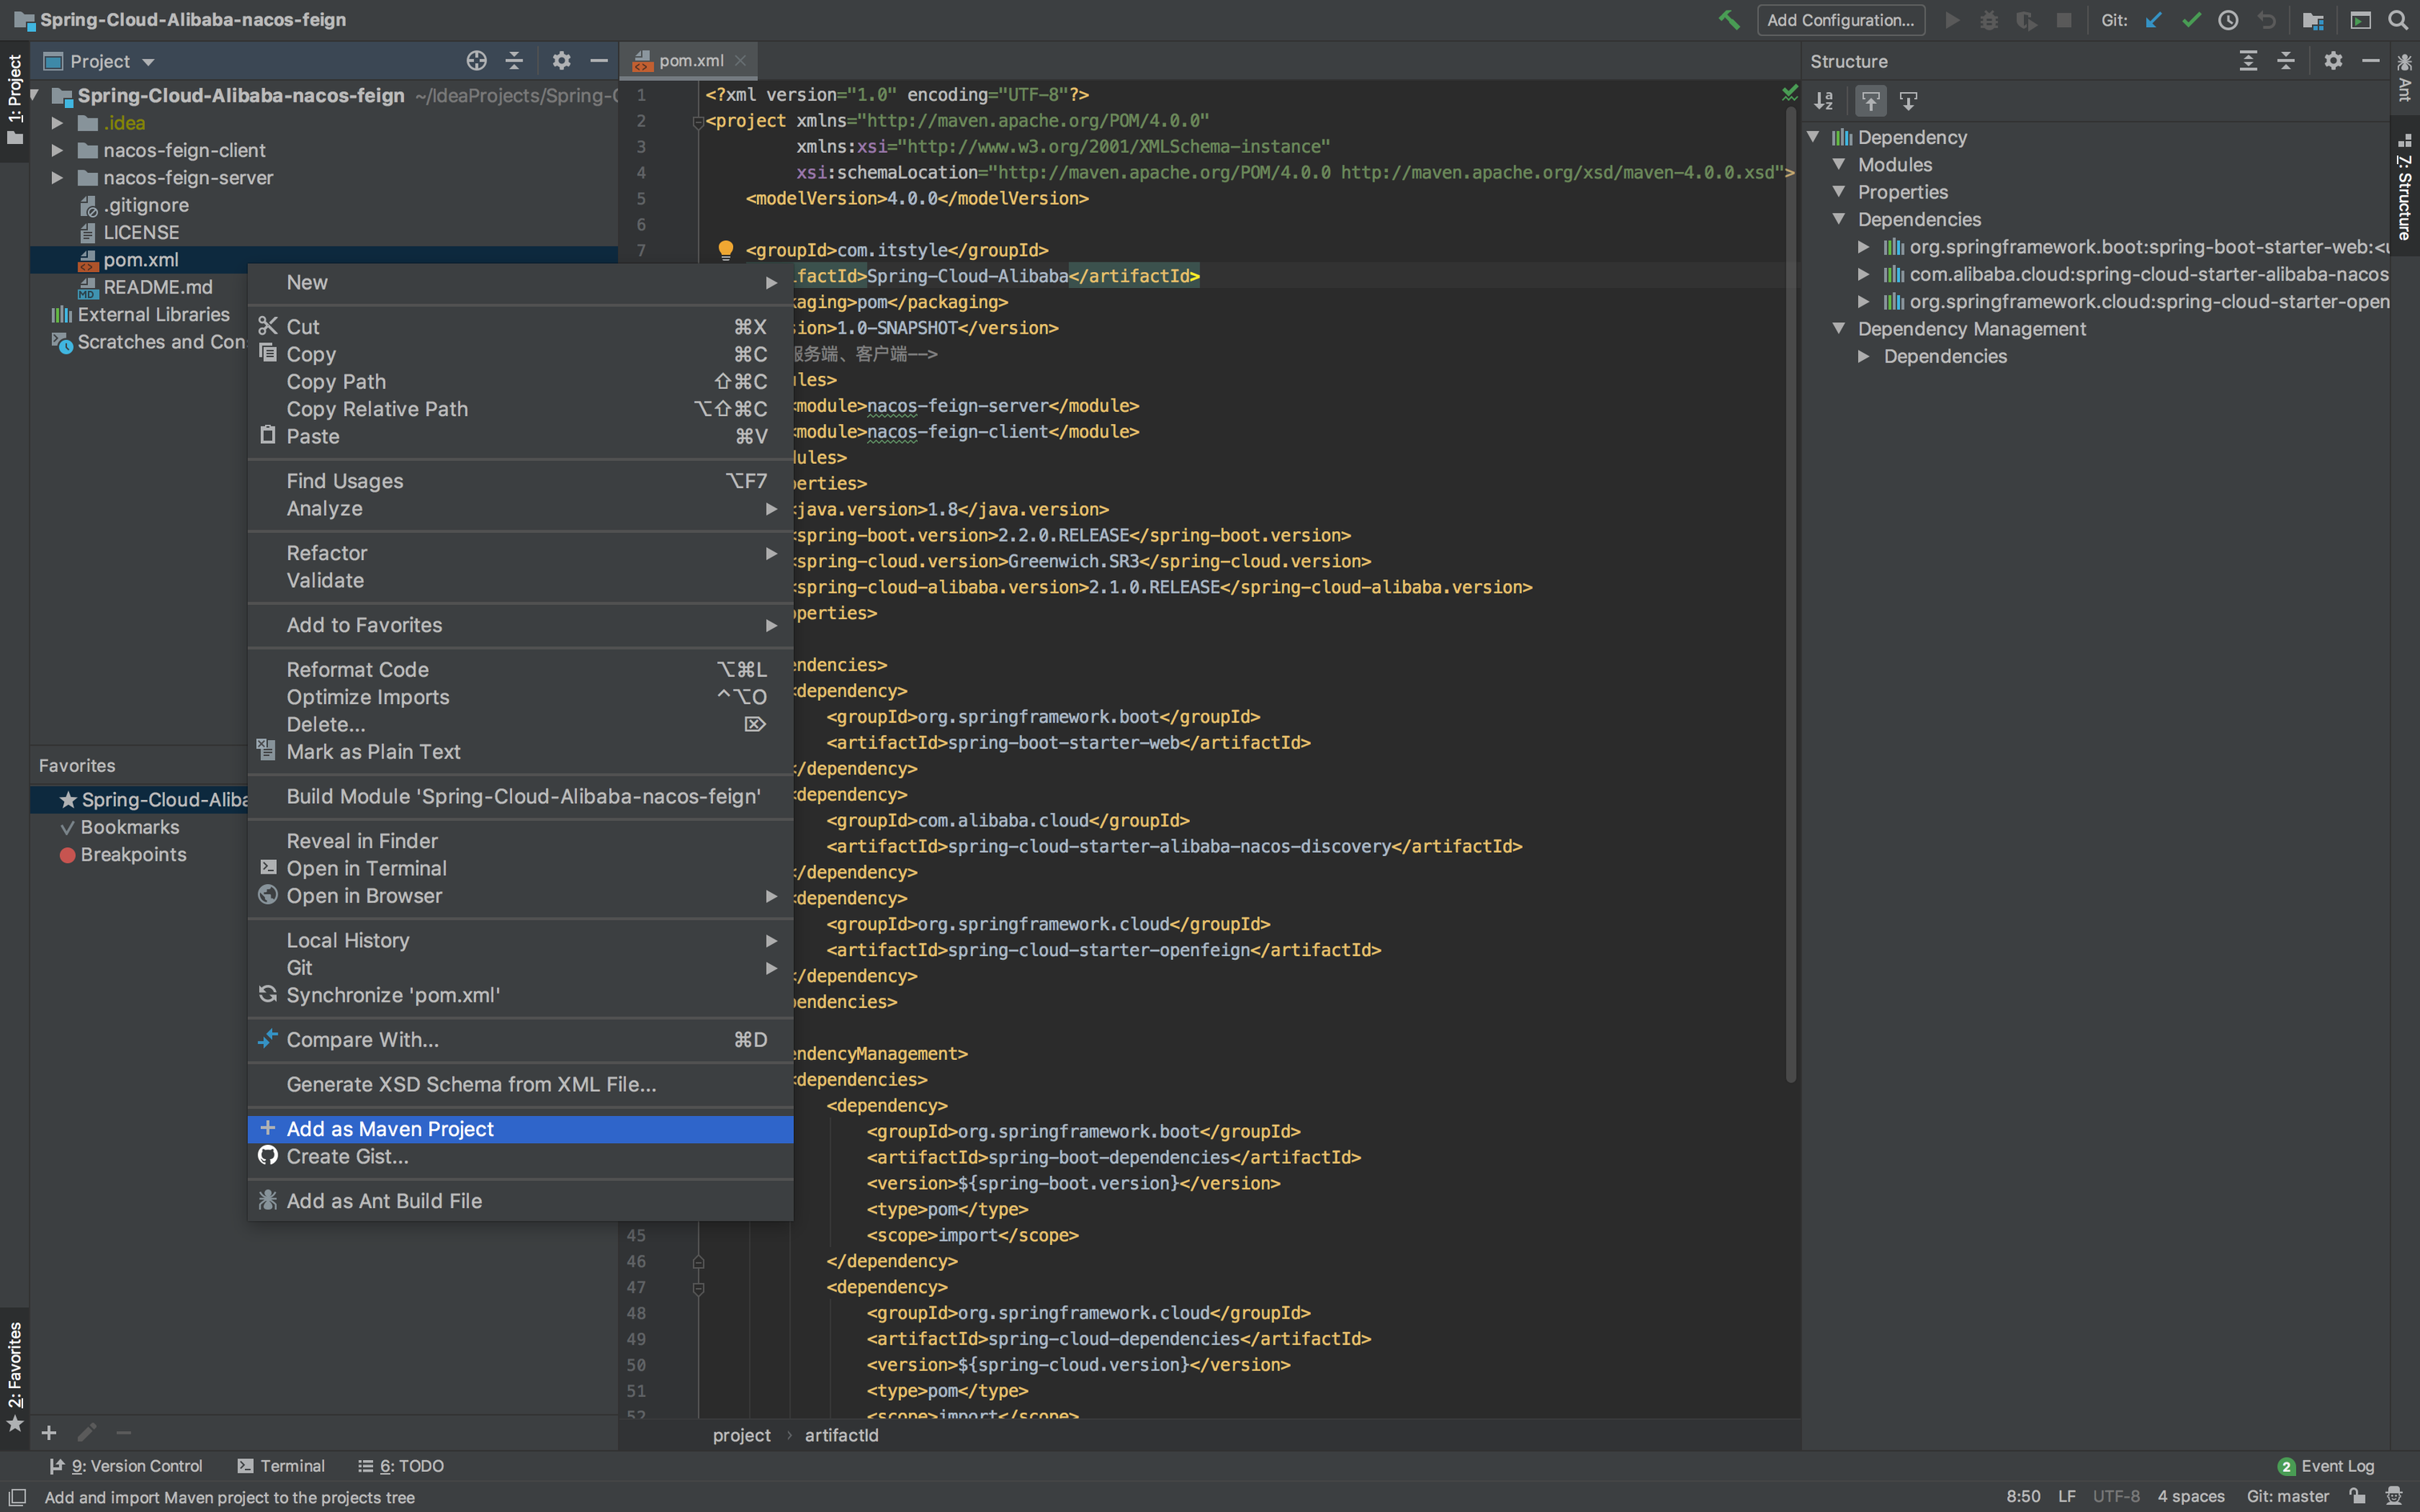Click the editor vertical scrollbar
This screenshot has width=2420, height=1512.
(1790, 600)
